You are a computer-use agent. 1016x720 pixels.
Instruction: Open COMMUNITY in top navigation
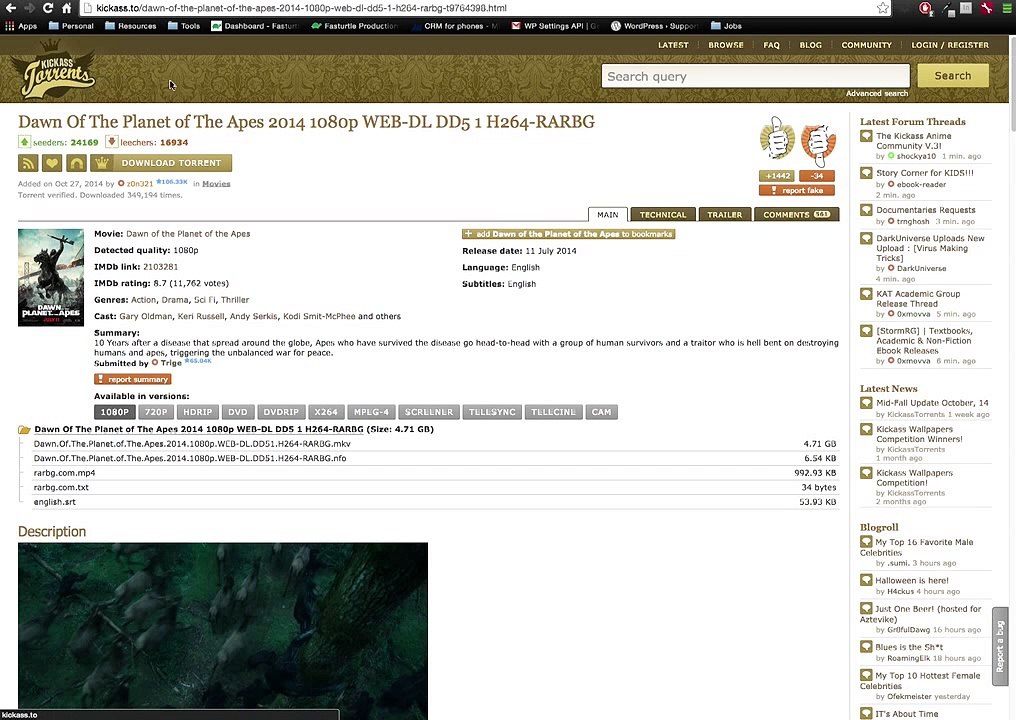point(866,45)
